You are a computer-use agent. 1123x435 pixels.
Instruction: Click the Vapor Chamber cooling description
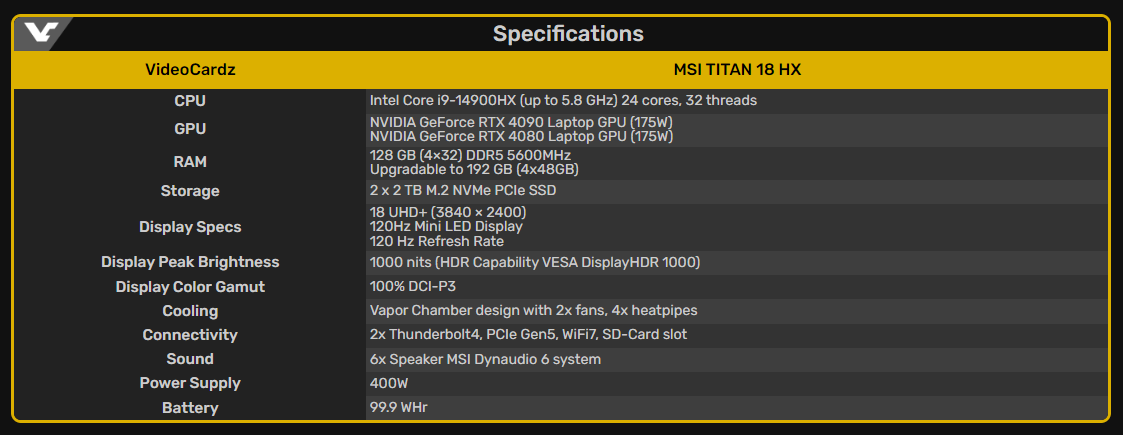click(x=534, y=310)
